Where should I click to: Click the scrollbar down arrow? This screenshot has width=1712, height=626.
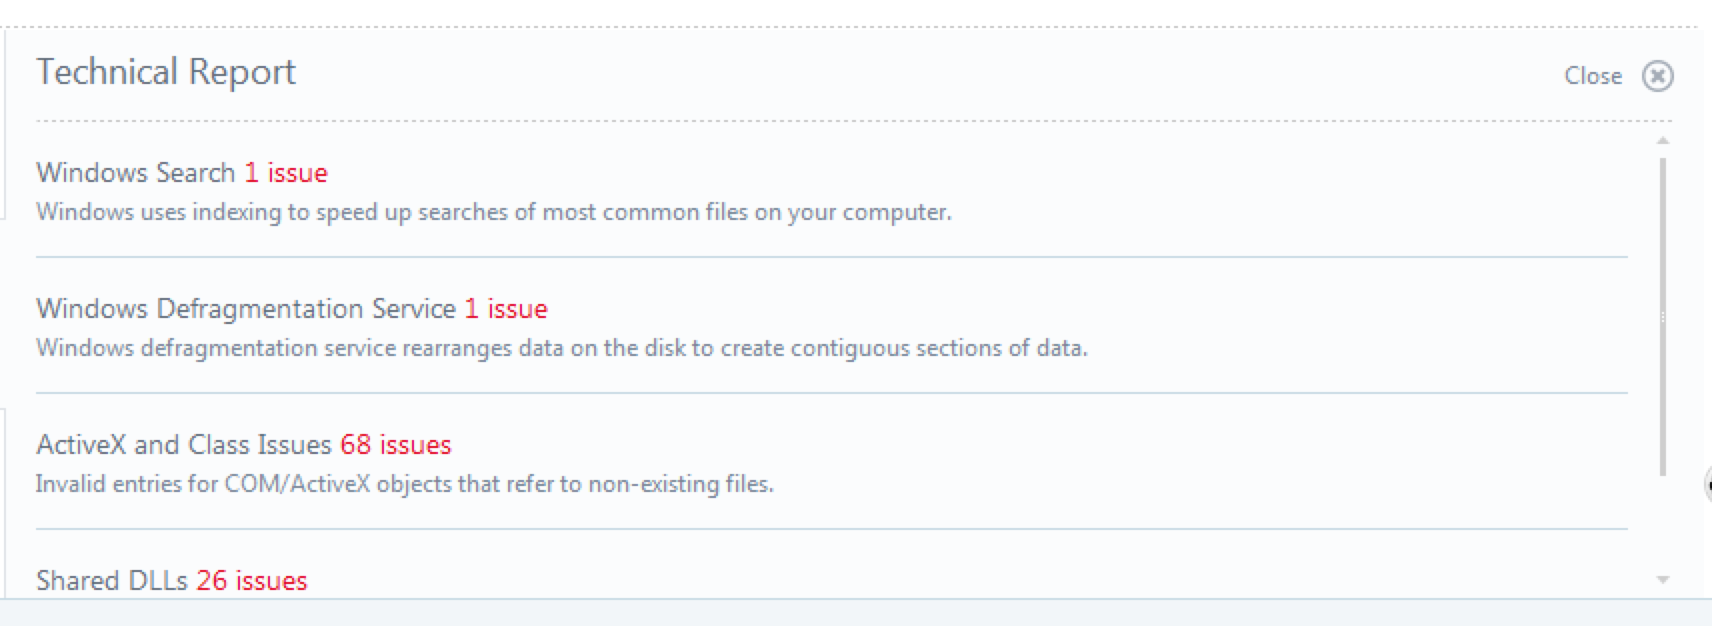[1663, 580]
